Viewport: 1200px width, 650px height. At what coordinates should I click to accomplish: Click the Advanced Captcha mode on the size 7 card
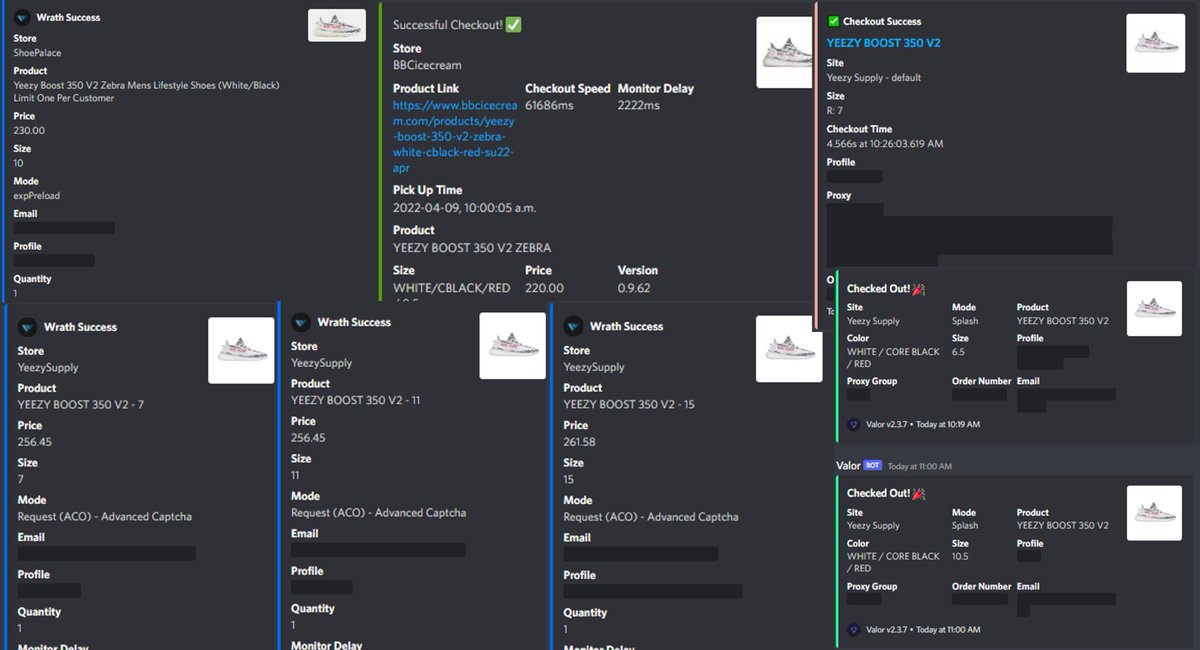tap(105, 517)
